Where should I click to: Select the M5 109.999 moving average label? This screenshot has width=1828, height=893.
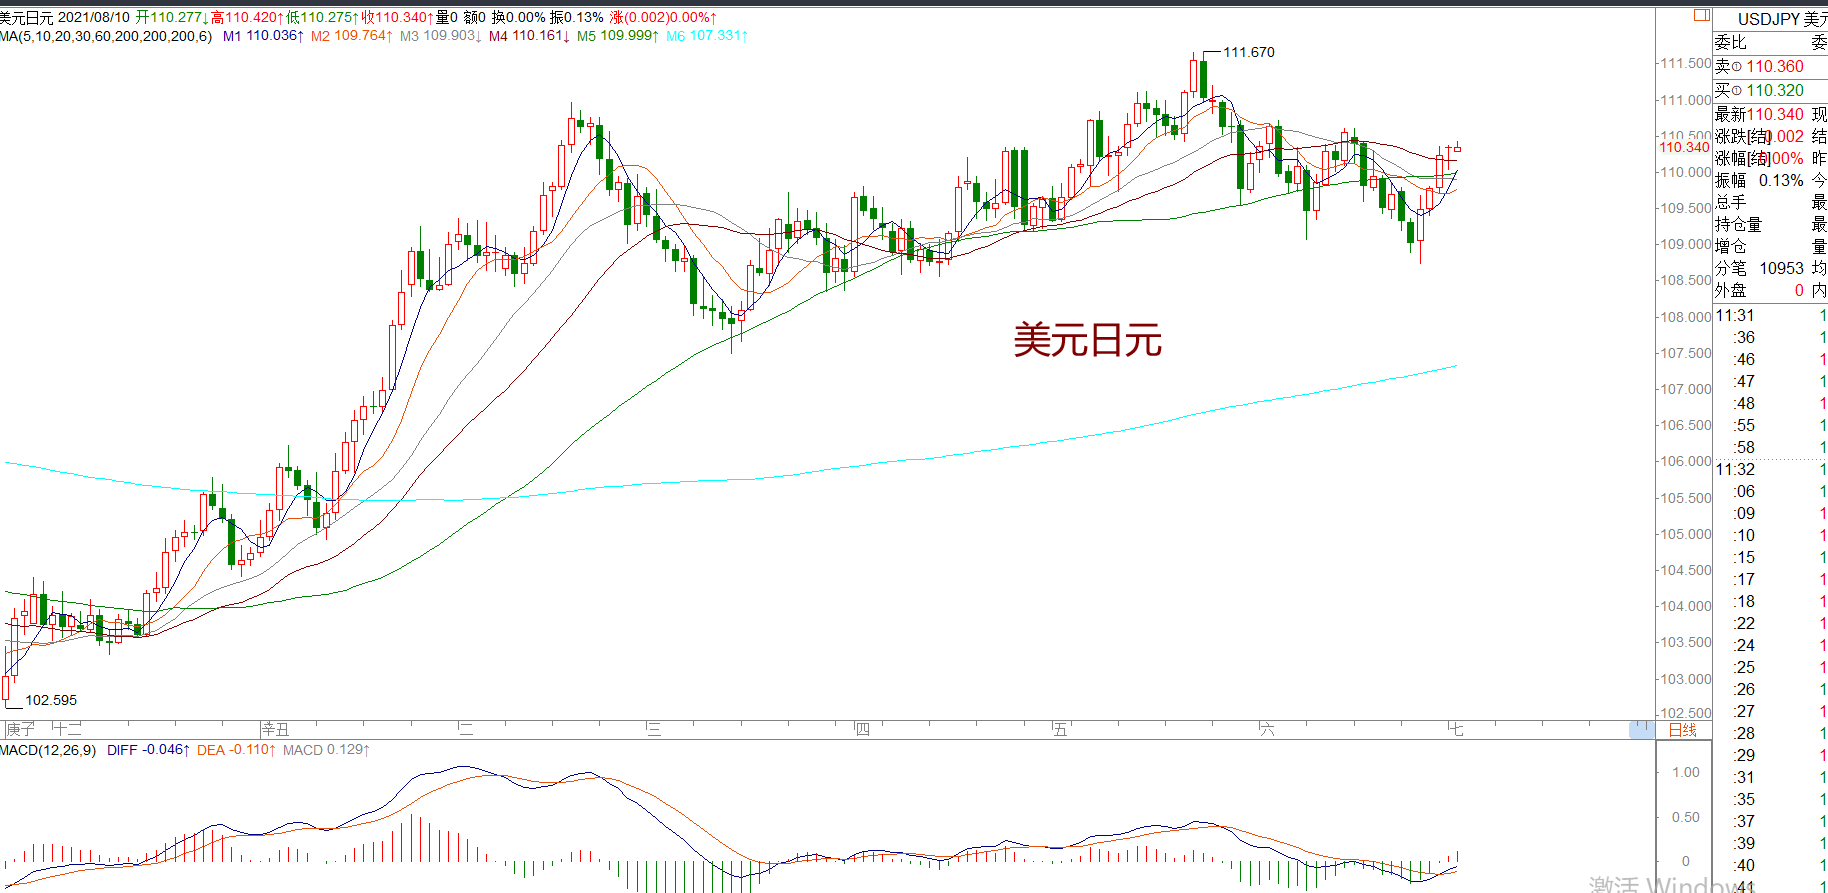pos(617,36)
